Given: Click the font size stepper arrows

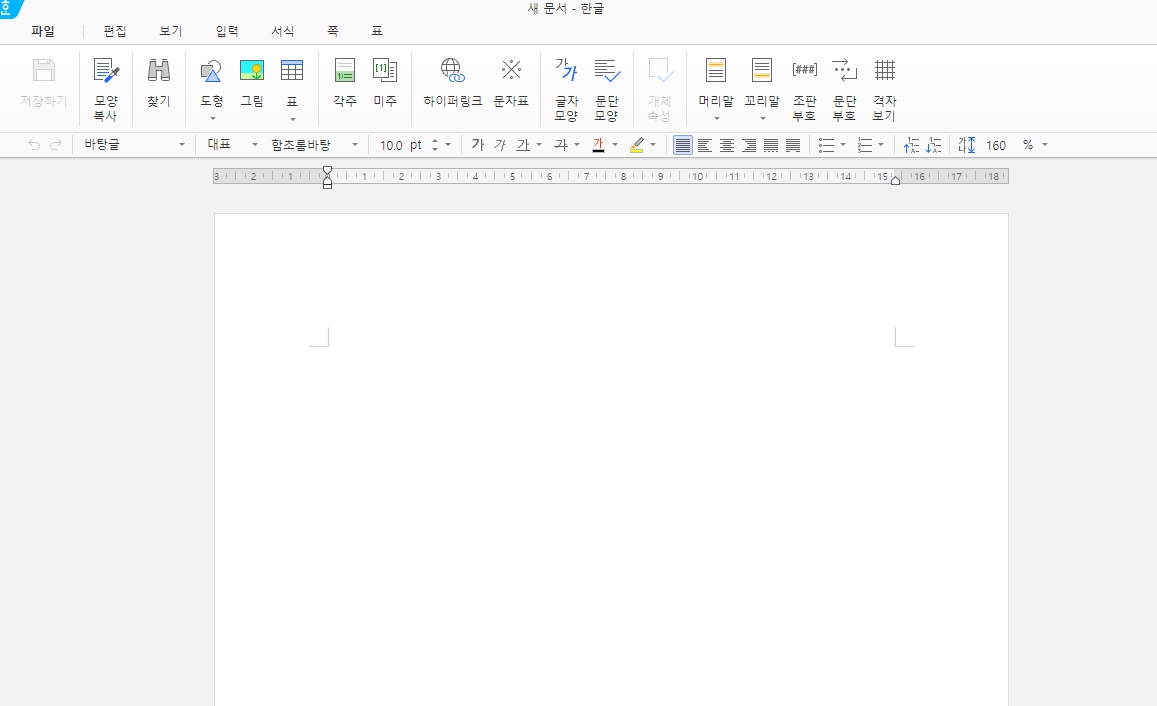Looking at the screenshot, I should point(435,145).
